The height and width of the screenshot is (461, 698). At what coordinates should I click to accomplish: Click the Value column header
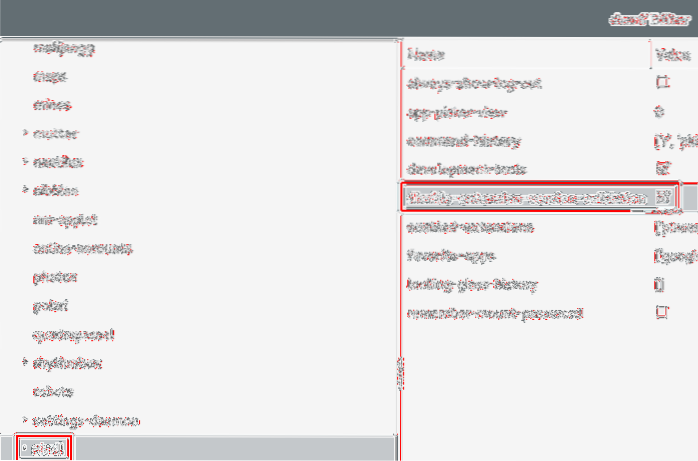click(670, 55)
